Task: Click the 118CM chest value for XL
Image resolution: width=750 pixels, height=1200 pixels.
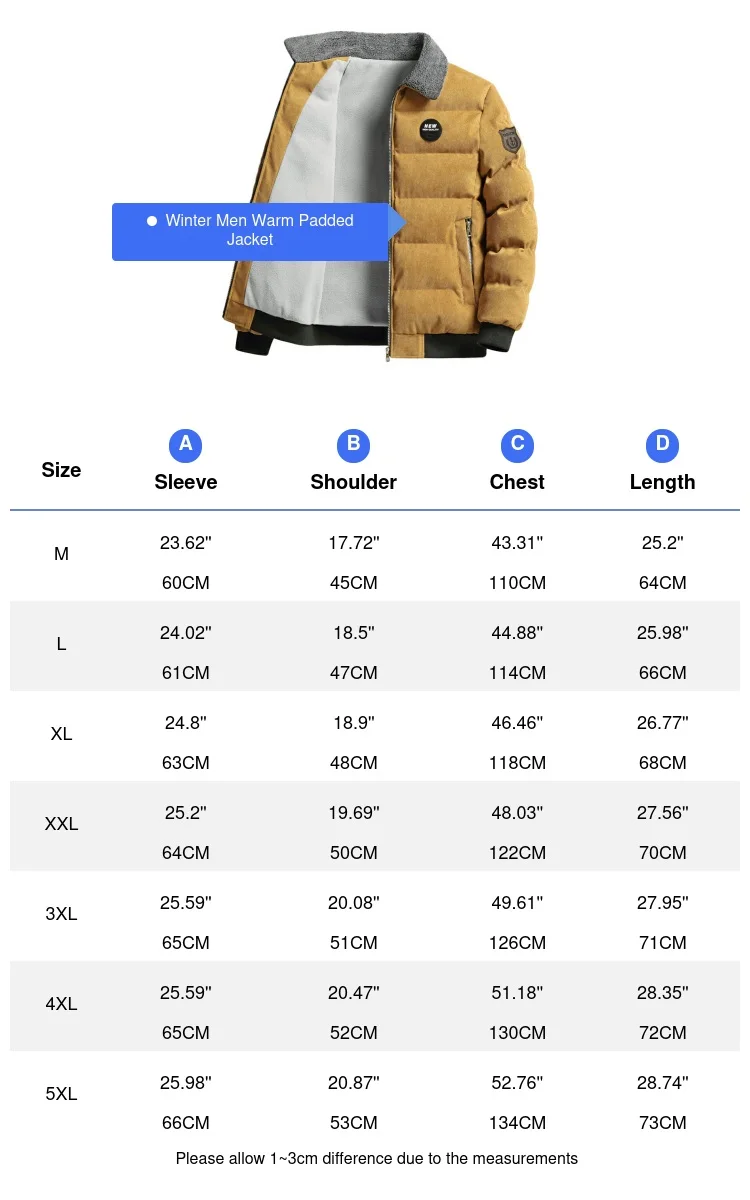Action: click(x=517, y=763)
